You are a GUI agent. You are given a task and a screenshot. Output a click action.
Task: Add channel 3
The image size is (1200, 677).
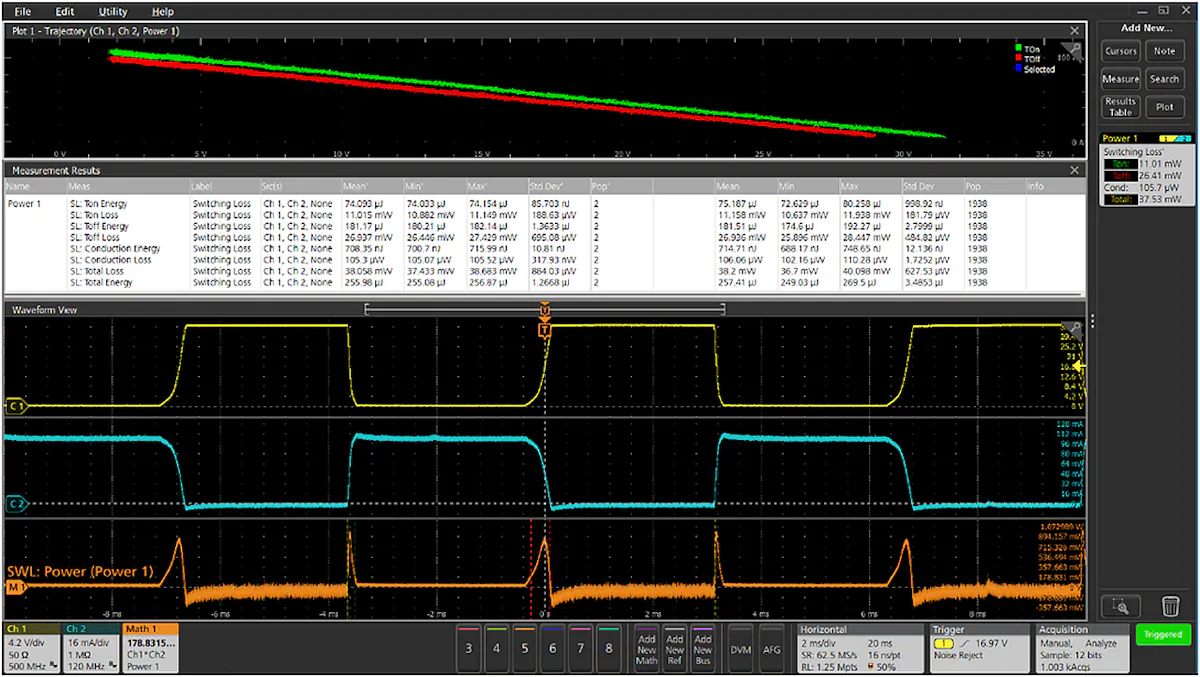click(x=469, y=648)
